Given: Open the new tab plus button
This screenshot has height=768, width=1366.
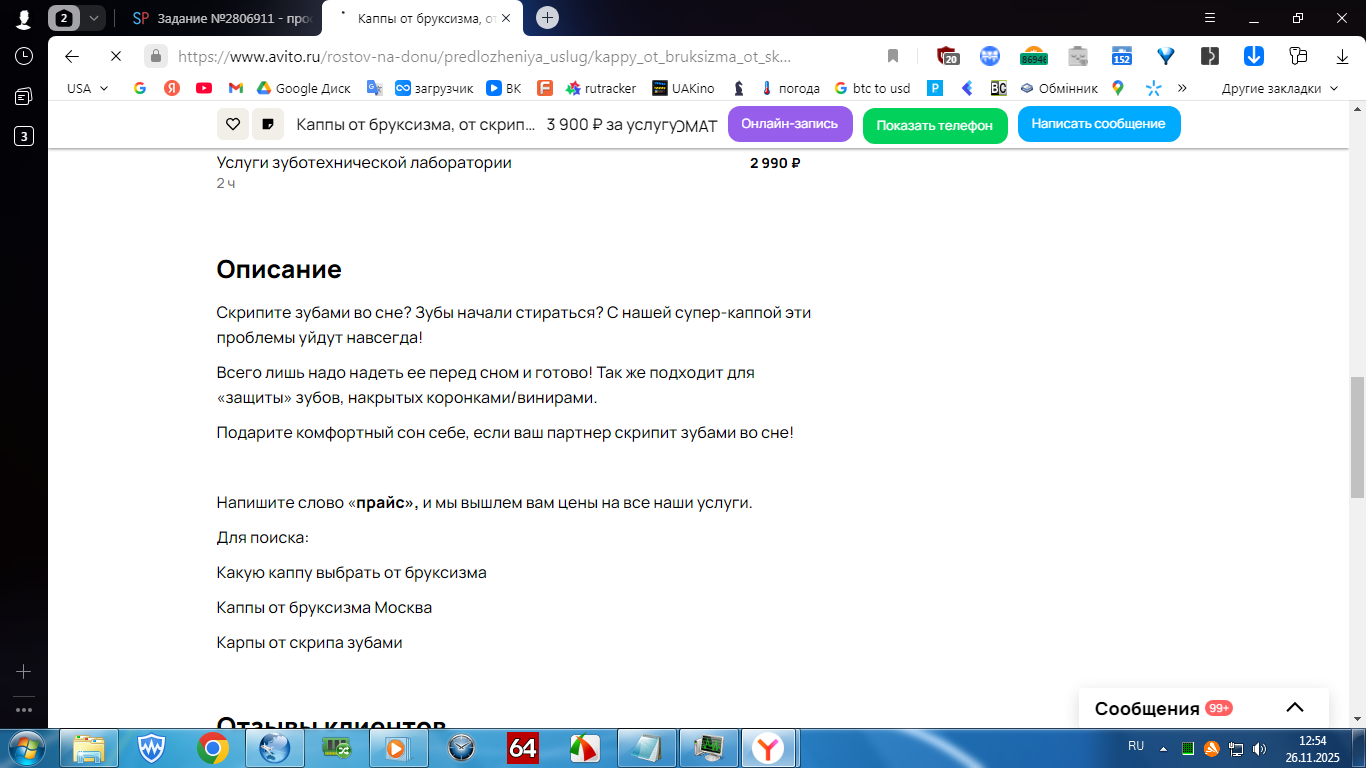Looking at the screenshot, I should pyautogui.click(x=547, y=17).
